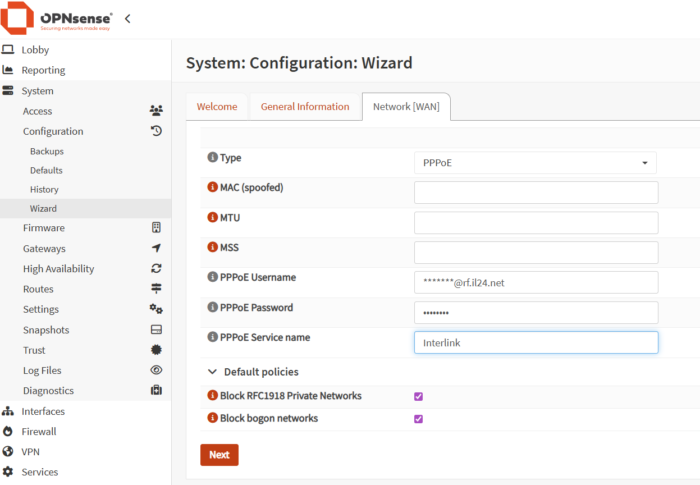The image size is (700, 485).
Task: Open the Backups configuration page
Action: pos(46,151)
